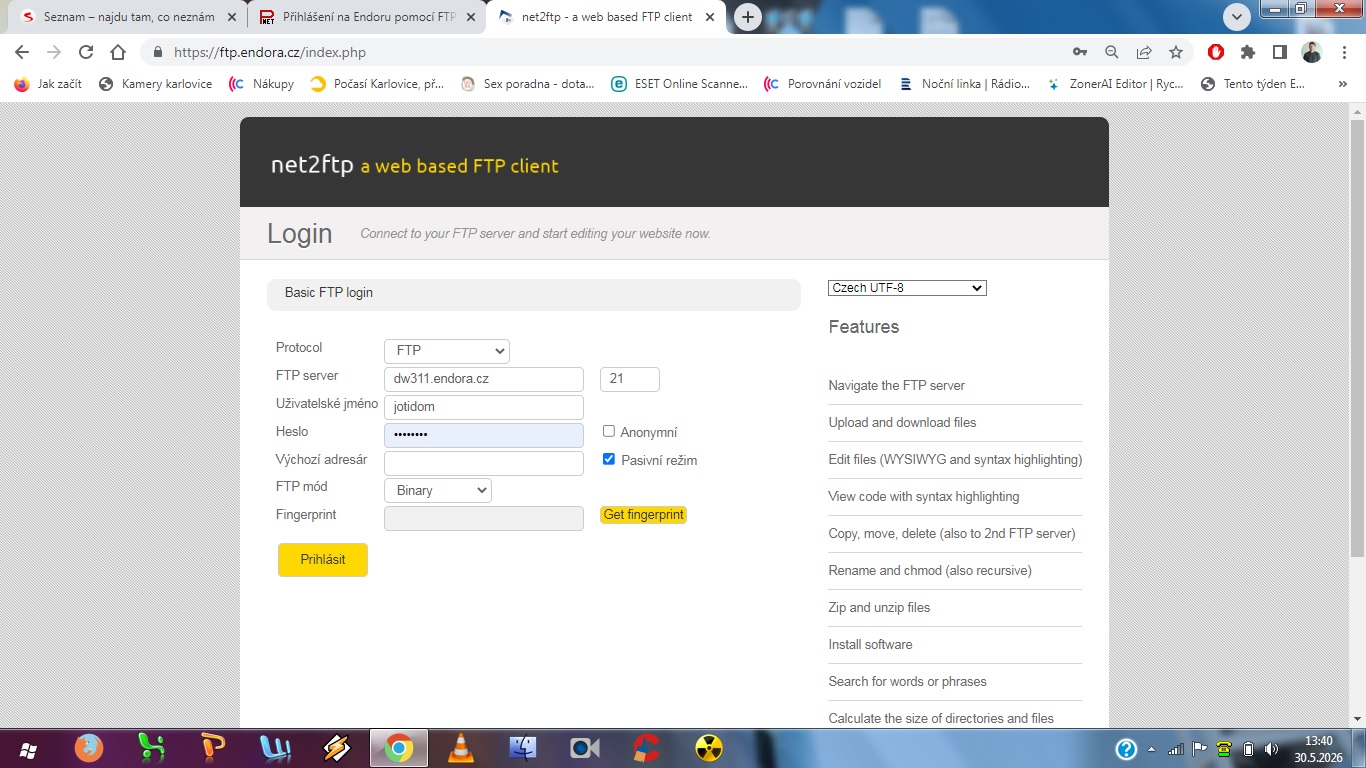
Task: Open the red ad blocker extension
Action: point(1216,52)
